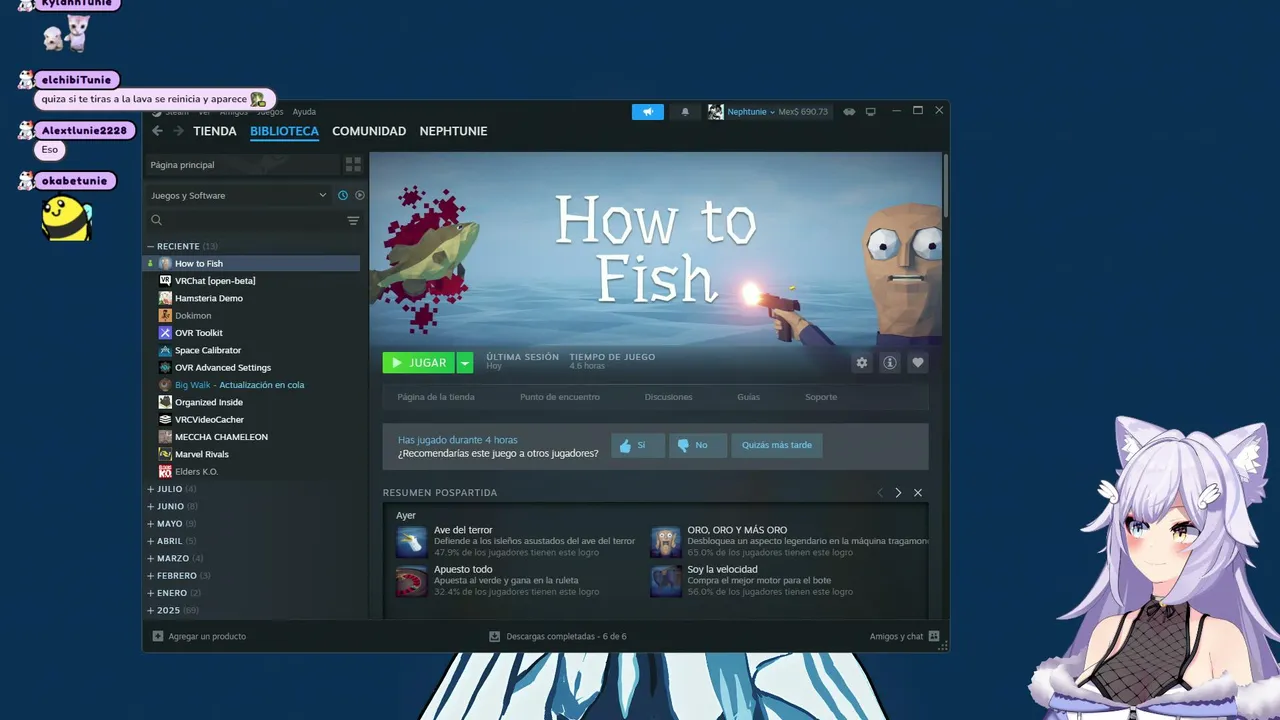Open the notifications bell
The width and height of the screenshot is (1280, 720).
tap(685, 112)
